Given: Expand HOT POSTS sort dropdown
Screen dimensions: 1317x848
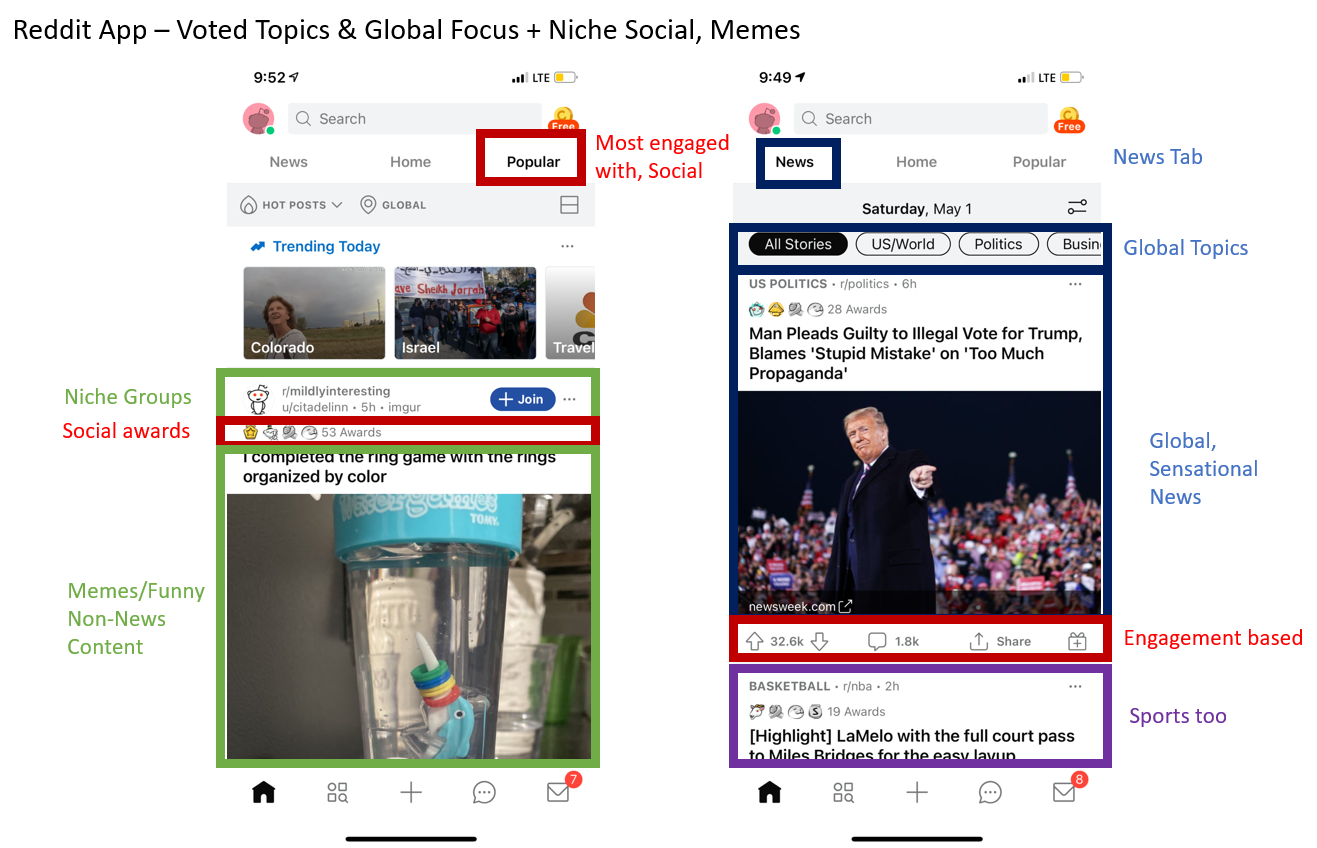Looking at the screenshot, I should tap(292, 205).
